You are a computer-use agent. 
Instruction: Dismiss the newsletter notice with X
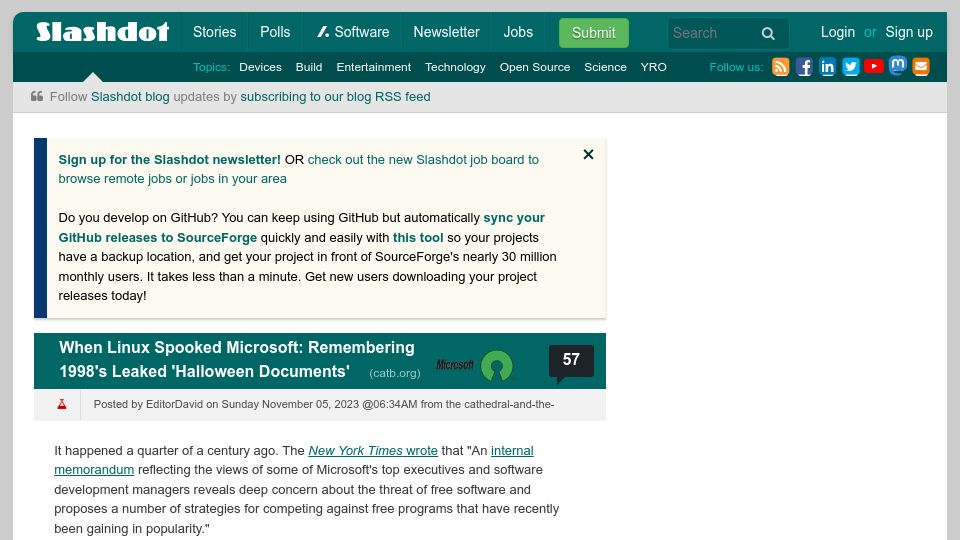[588, 154]
